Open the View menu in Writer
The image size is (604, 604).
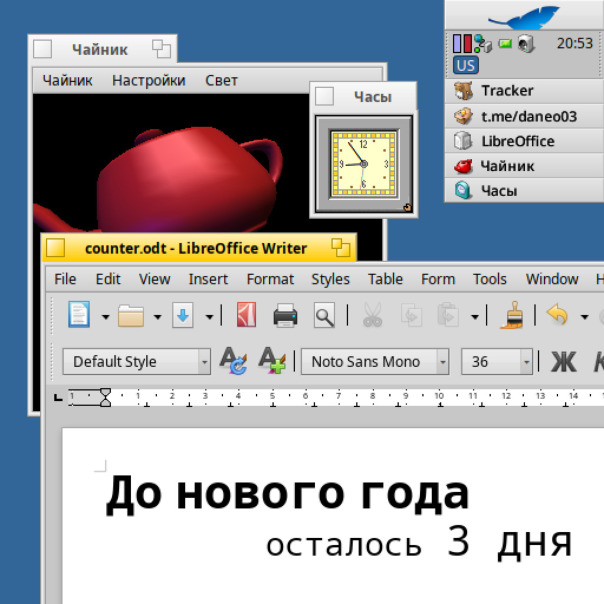click(154, 279)
